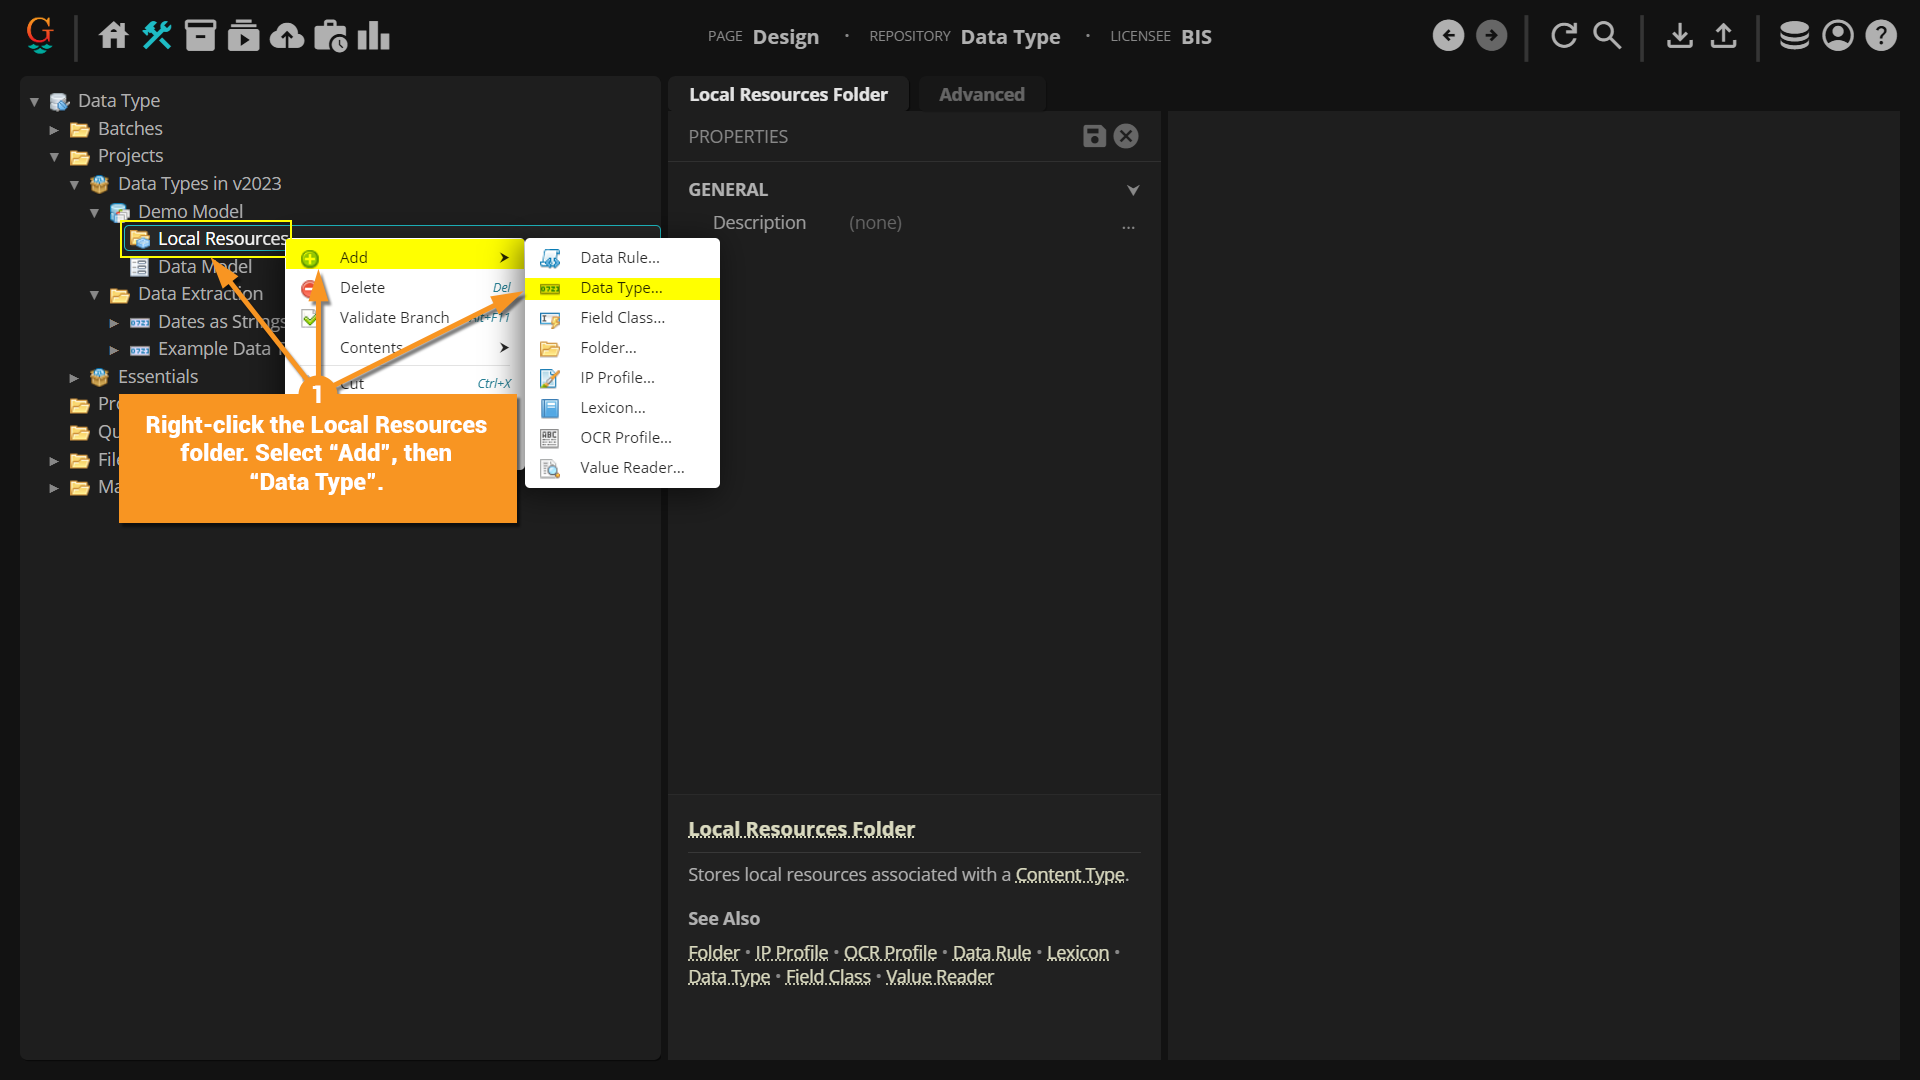Choose Value Reader... from submenu

[632, 468]
